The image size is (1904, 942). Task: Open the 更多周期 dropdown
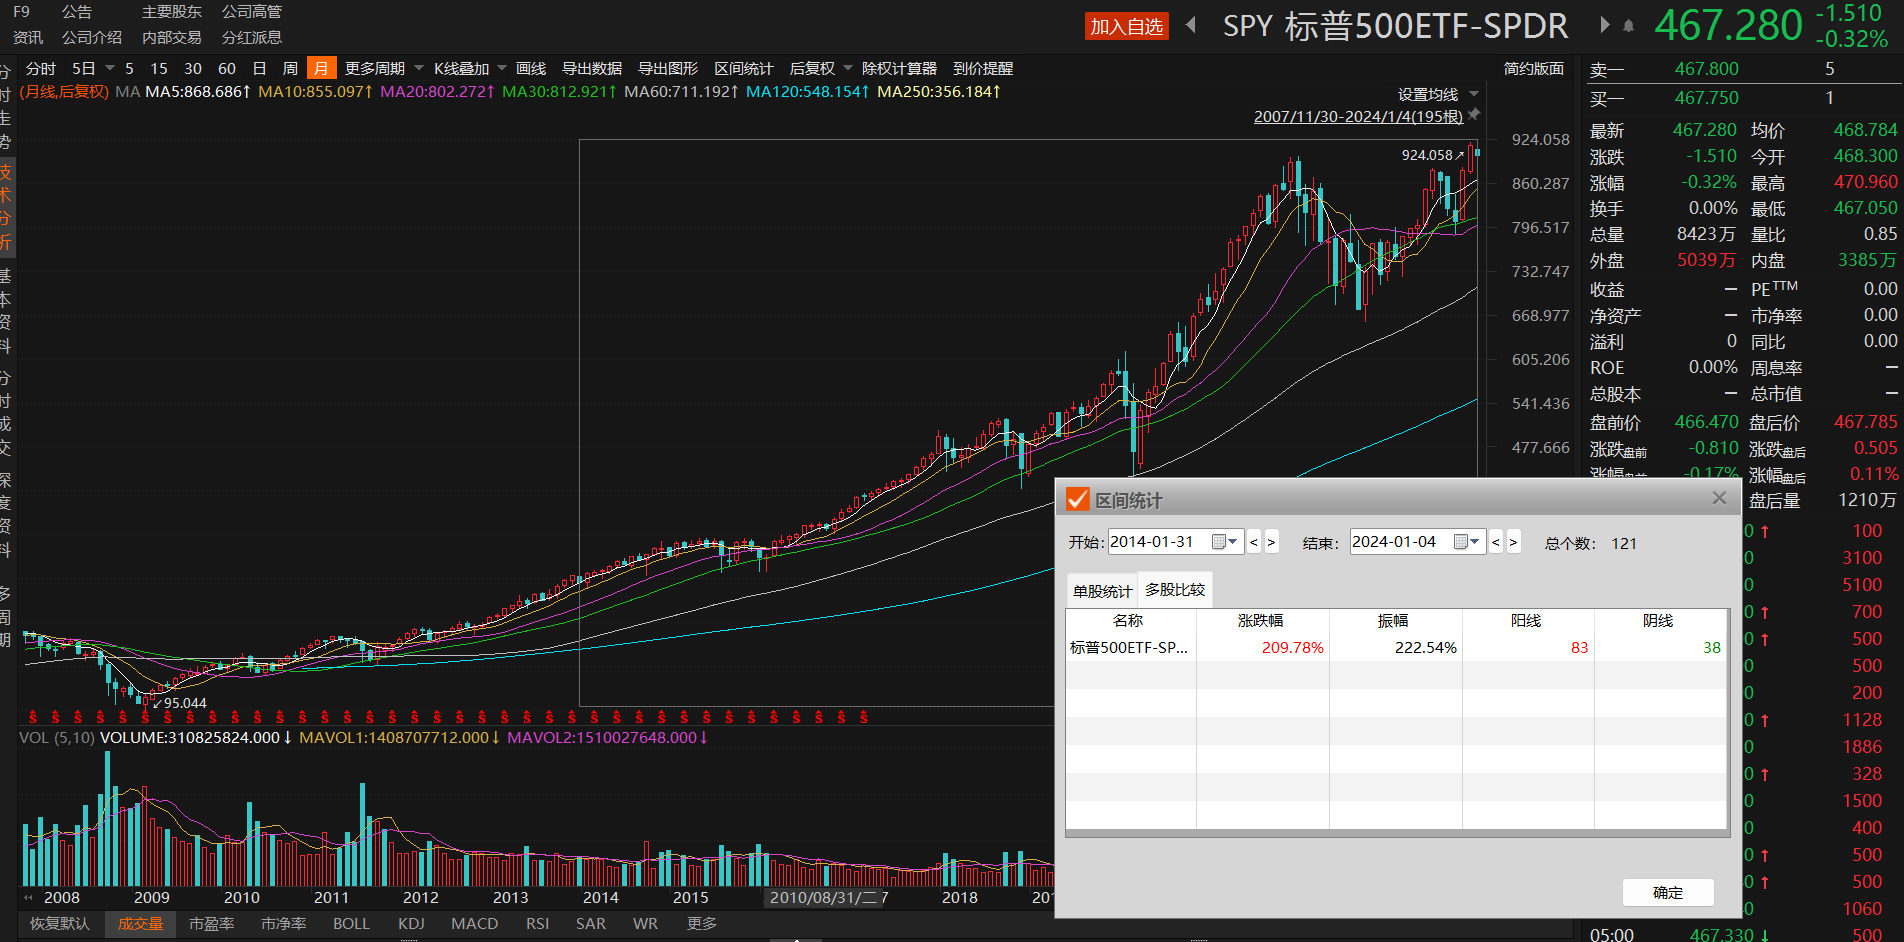[x=384, y=68]
